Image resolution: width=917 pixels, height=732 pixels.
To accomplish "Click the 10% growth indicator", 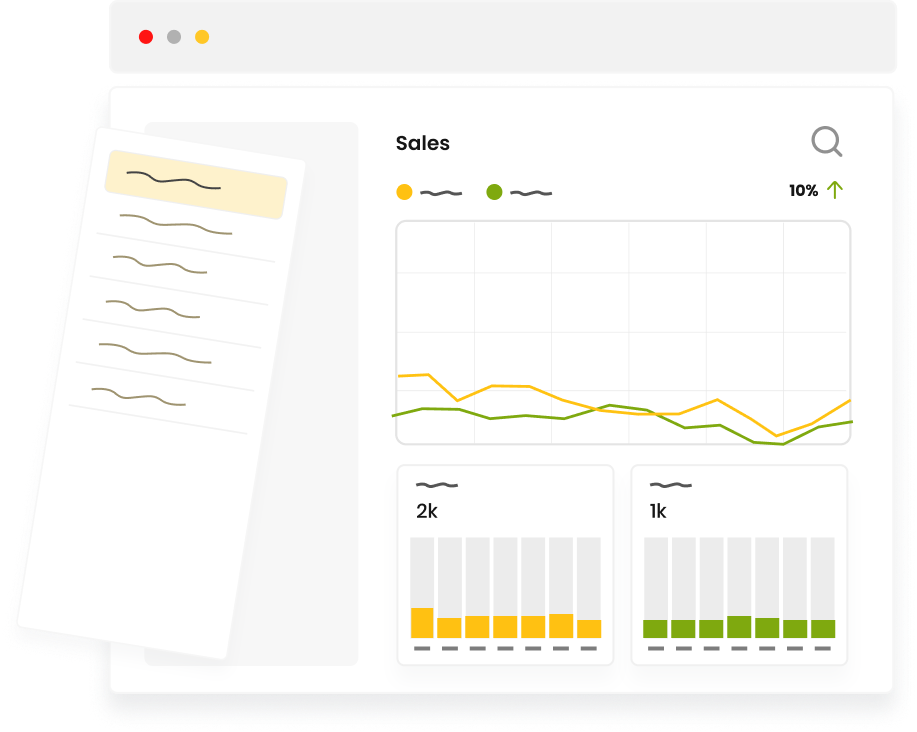I will pyautogui.click(x=801, y=189).
